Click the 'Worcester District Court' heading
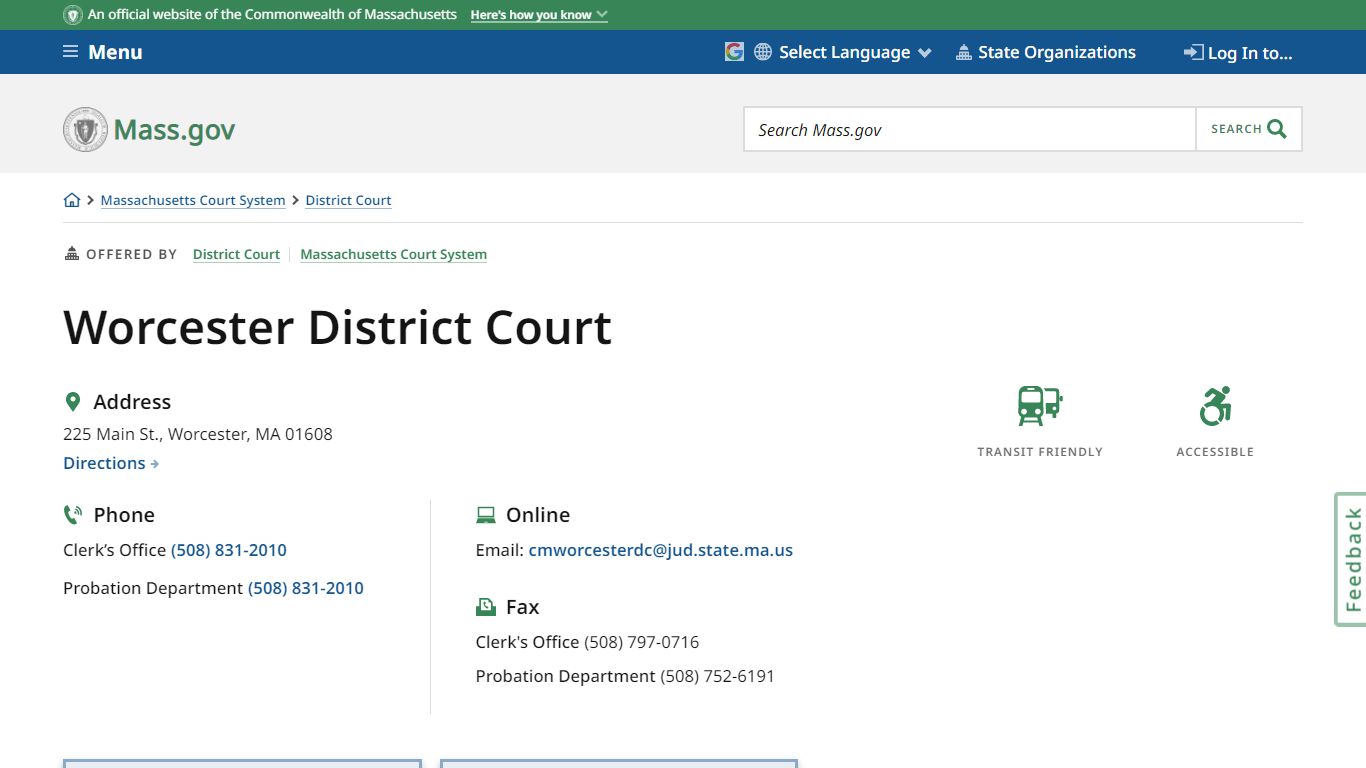 pyautogui.click(x=338, y=327)
